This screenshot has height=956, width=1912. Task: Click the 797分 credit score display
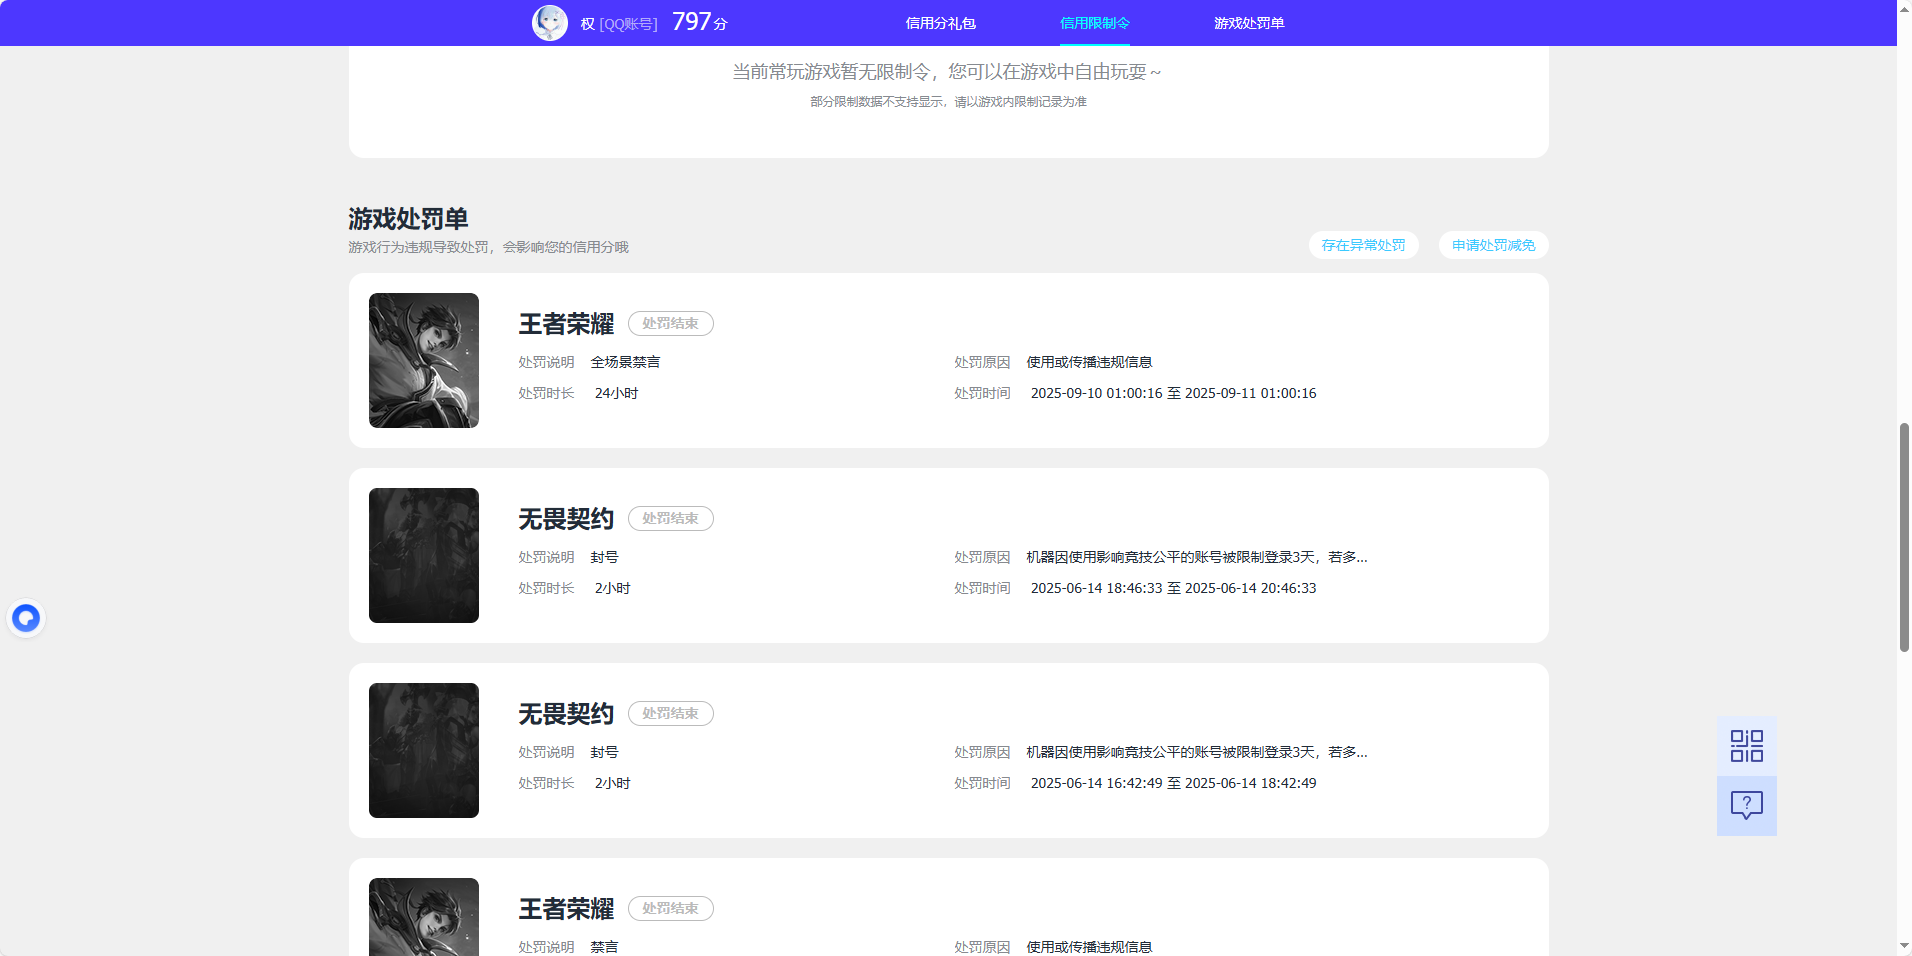(x=702, y=20)
